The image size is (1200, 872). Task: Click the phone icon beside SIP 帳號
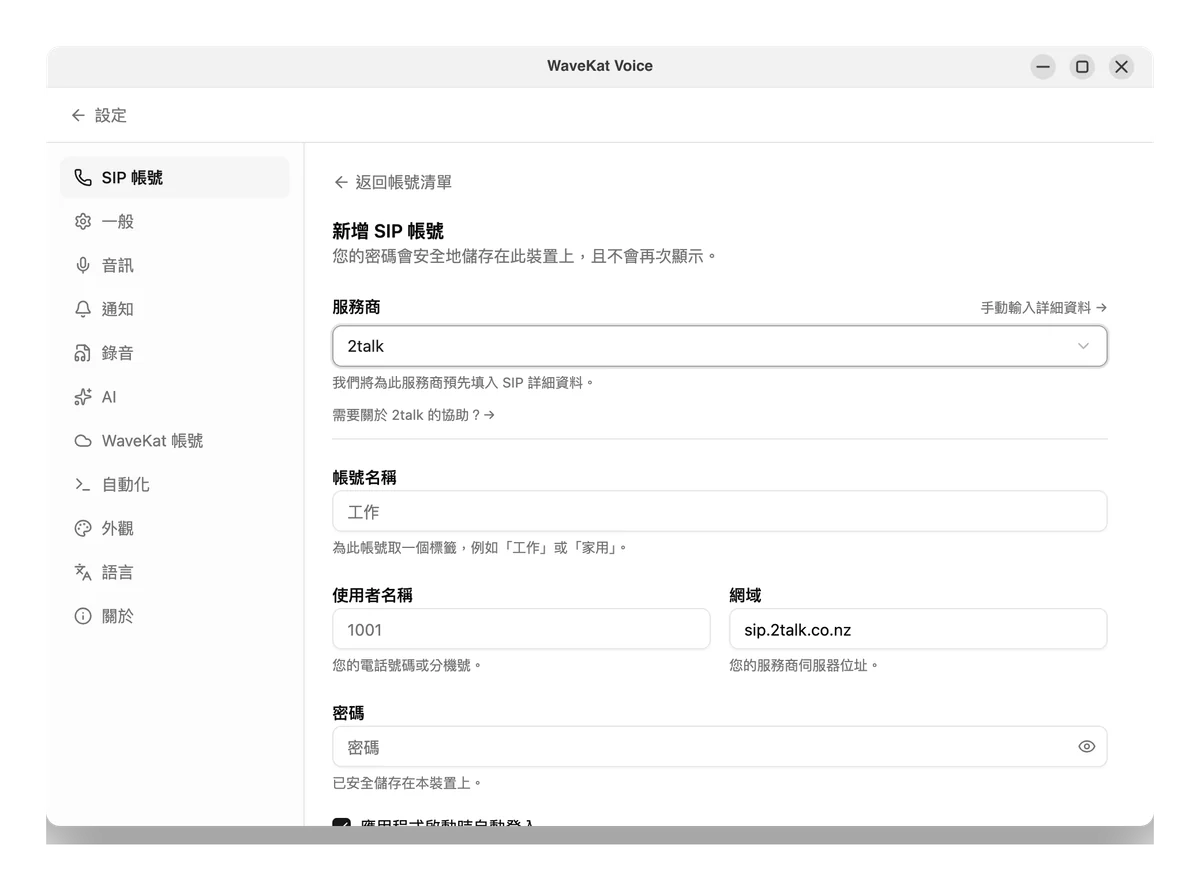83,178
